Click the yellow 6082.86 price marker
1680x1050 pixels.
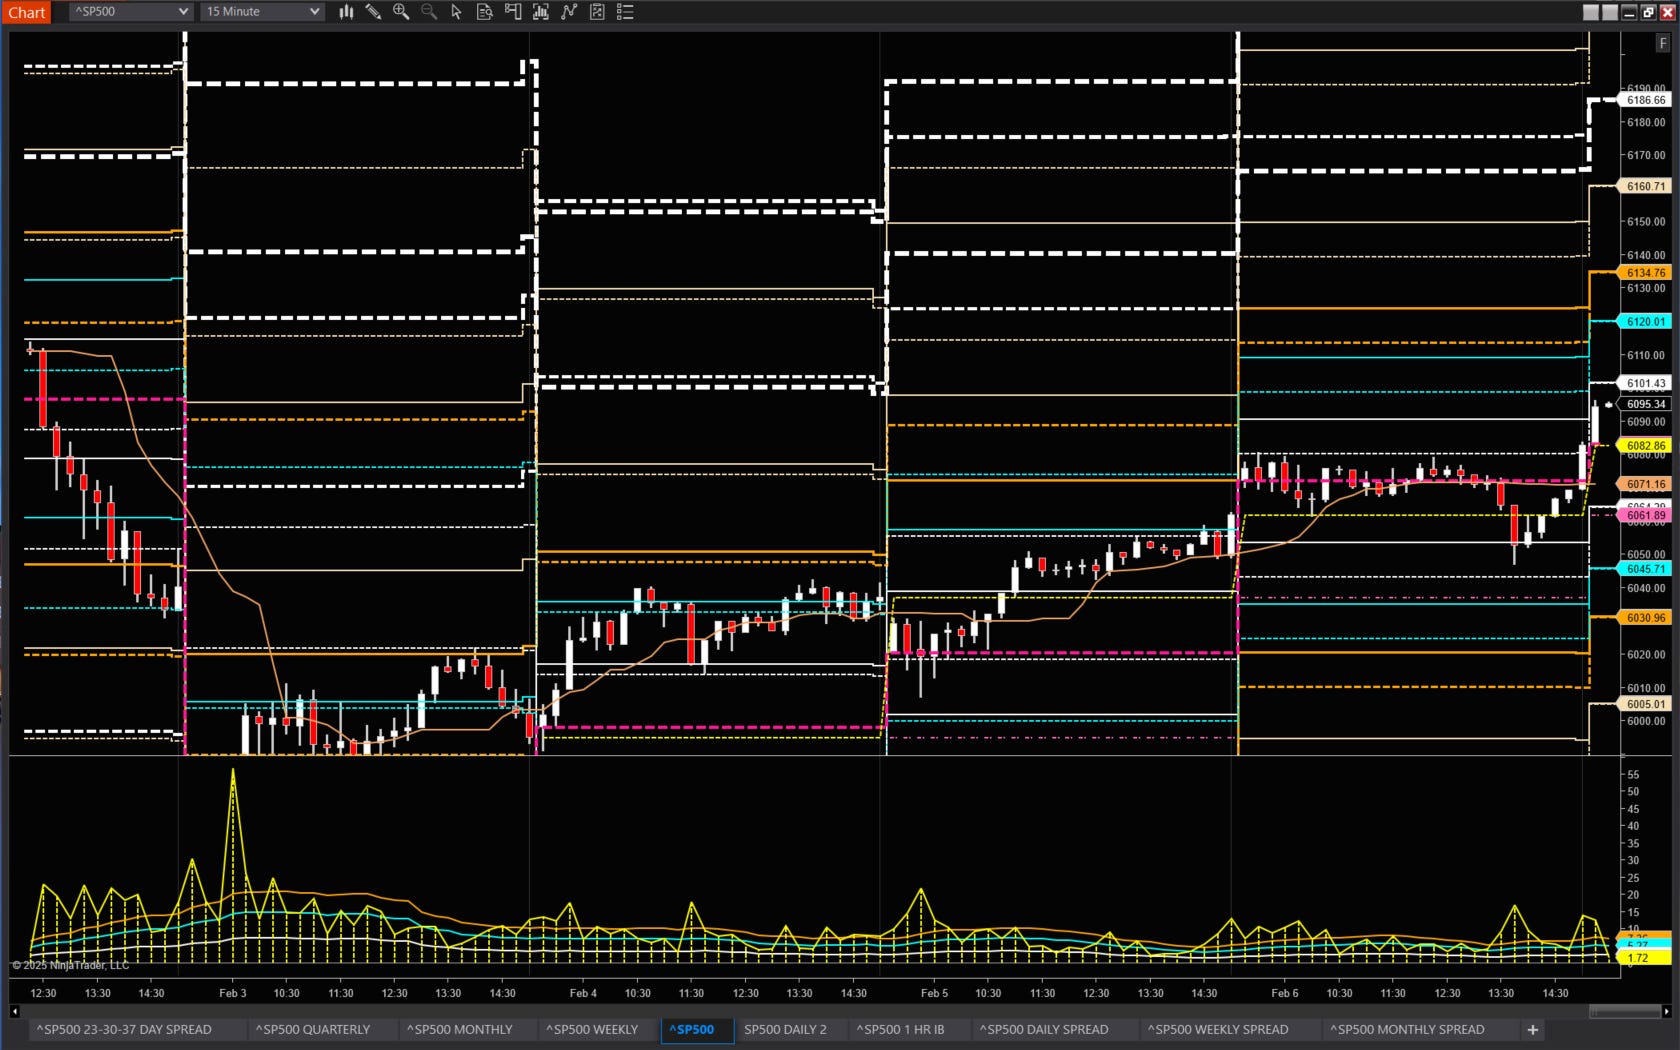coord(1645,445)
